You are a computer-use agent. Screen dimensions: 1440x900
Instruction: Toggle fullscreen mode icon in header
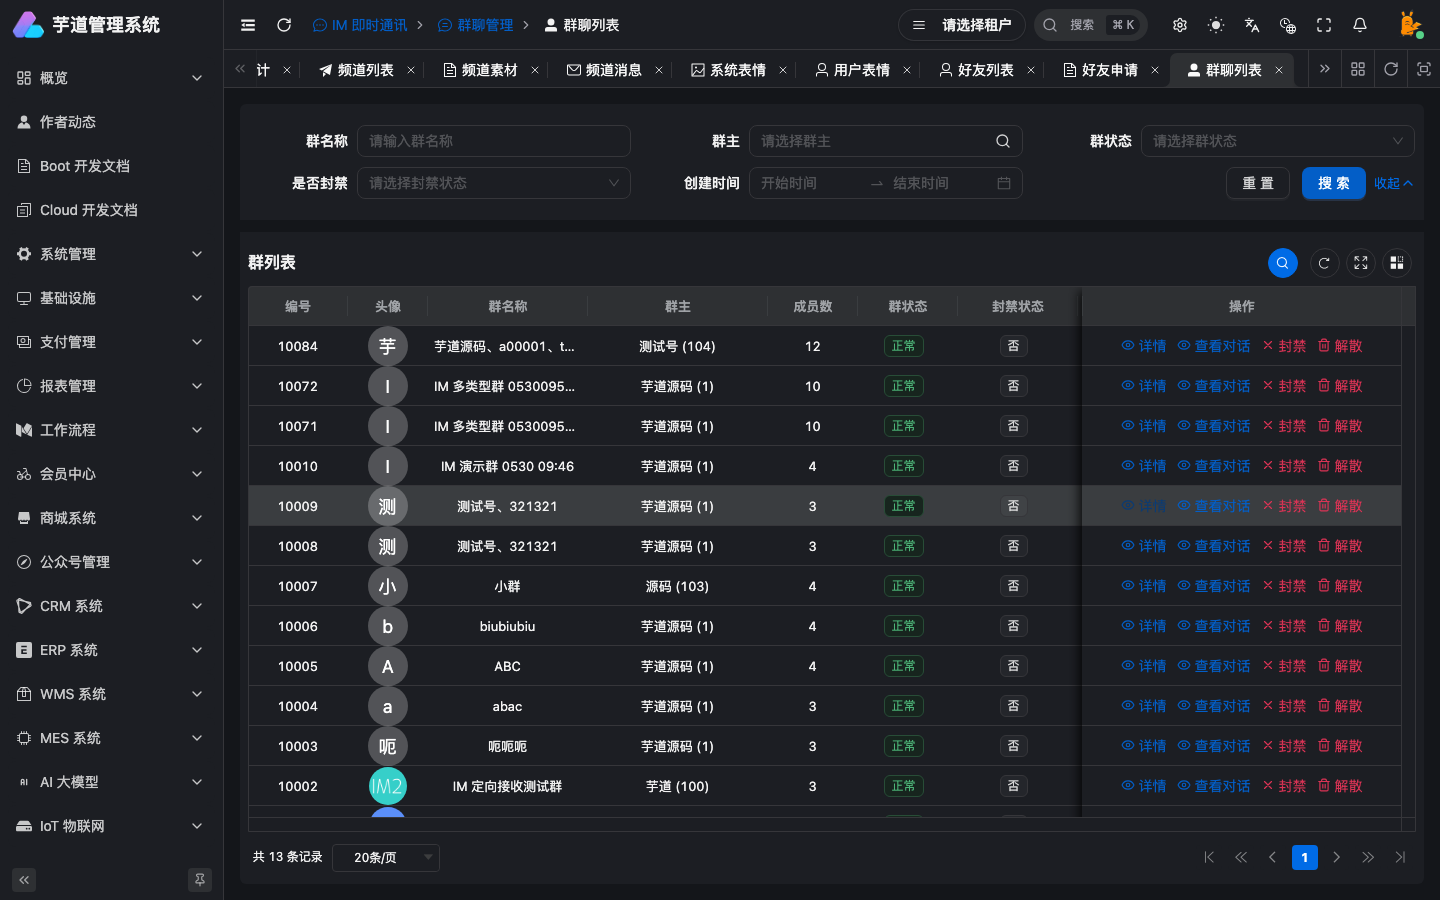click(x=1324, y=25)
